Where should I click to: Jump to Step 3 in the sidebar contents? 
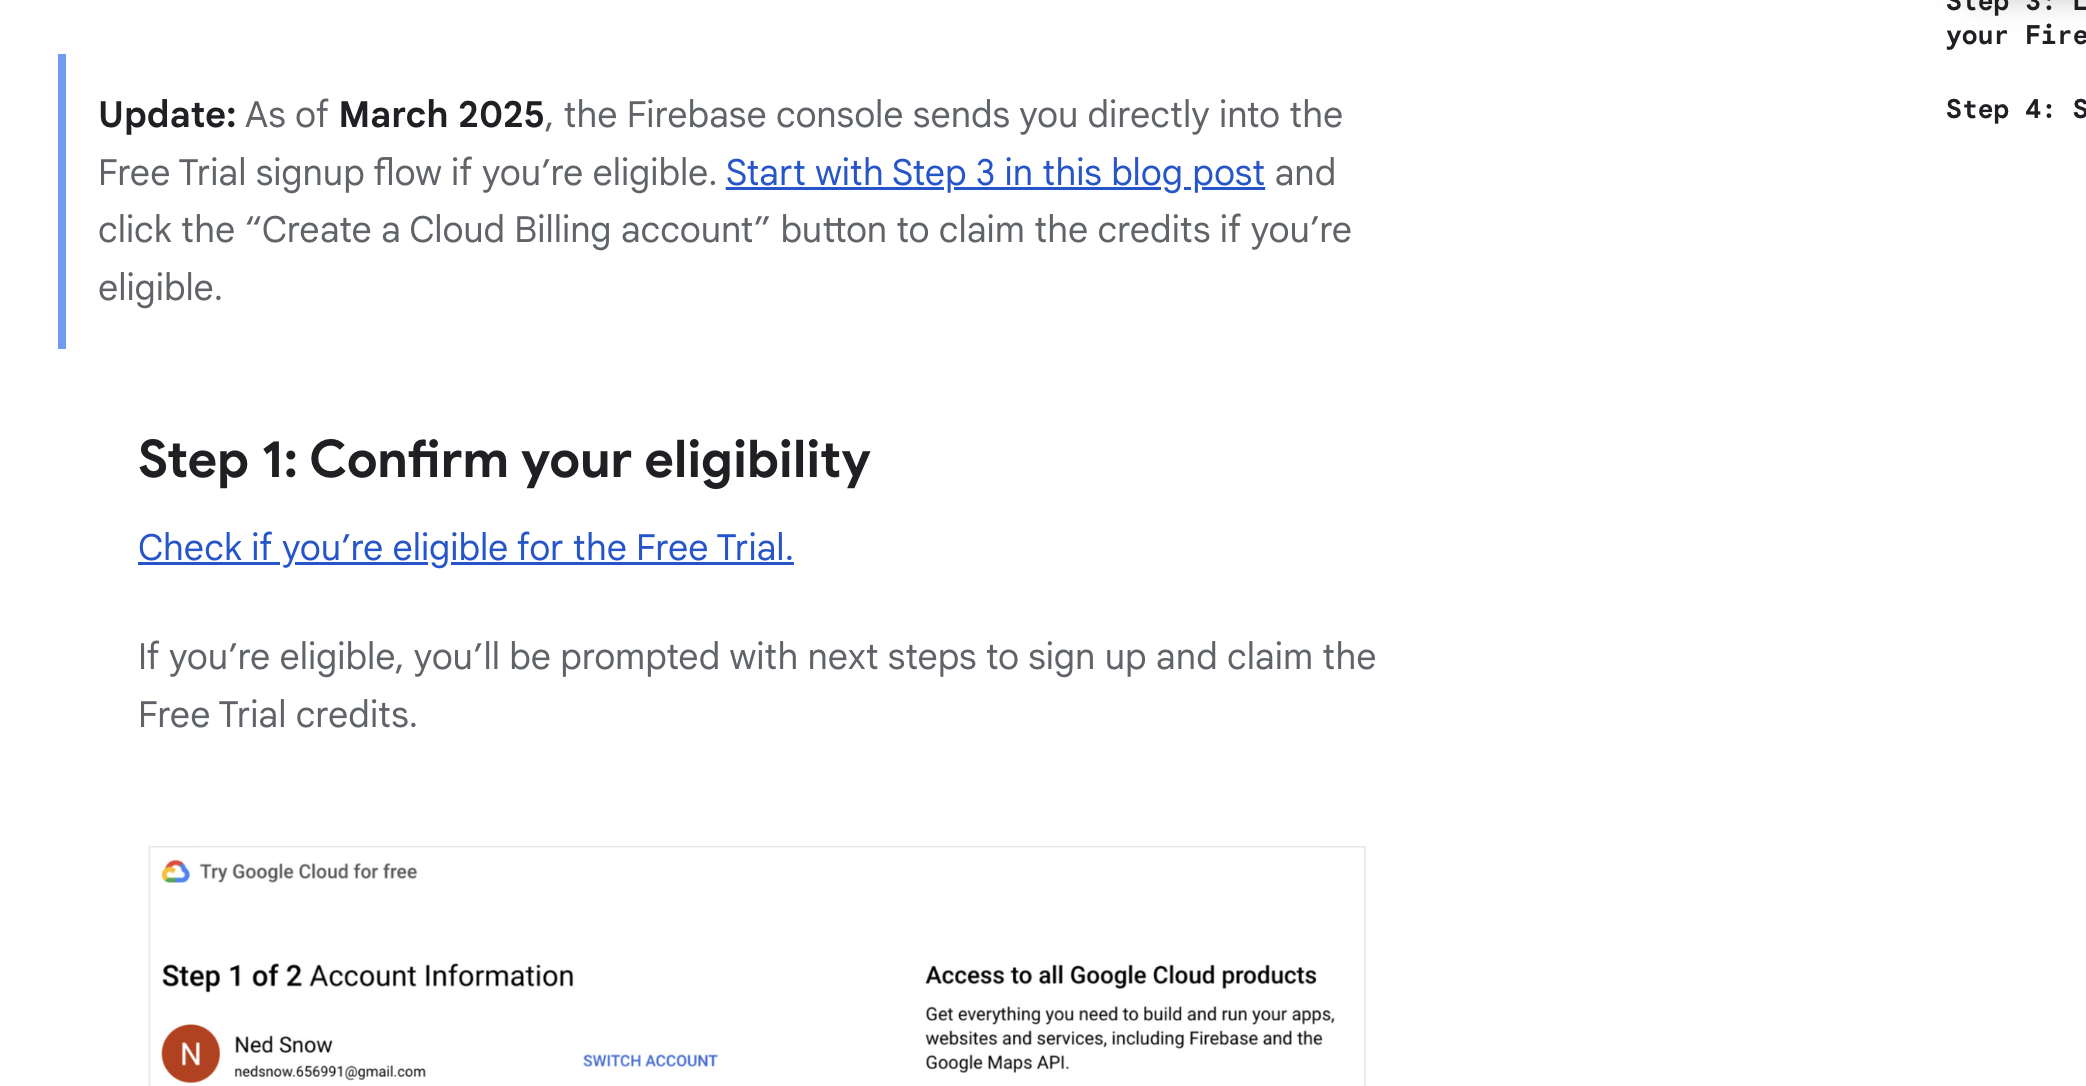2014,22
